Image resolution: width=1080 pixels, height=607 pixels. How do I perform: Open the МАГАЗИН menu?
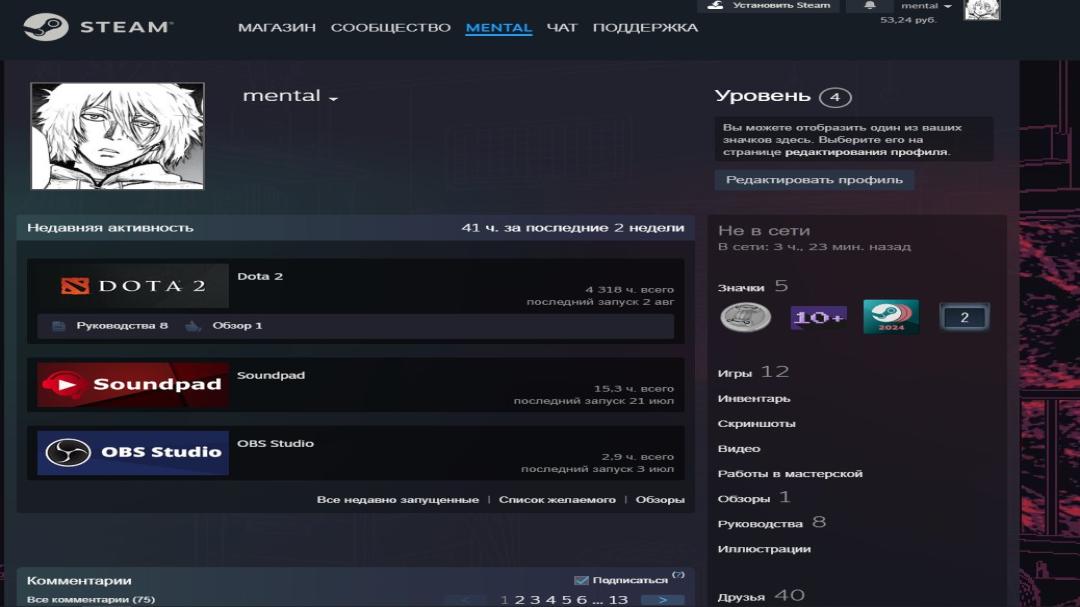coord(277,28)
